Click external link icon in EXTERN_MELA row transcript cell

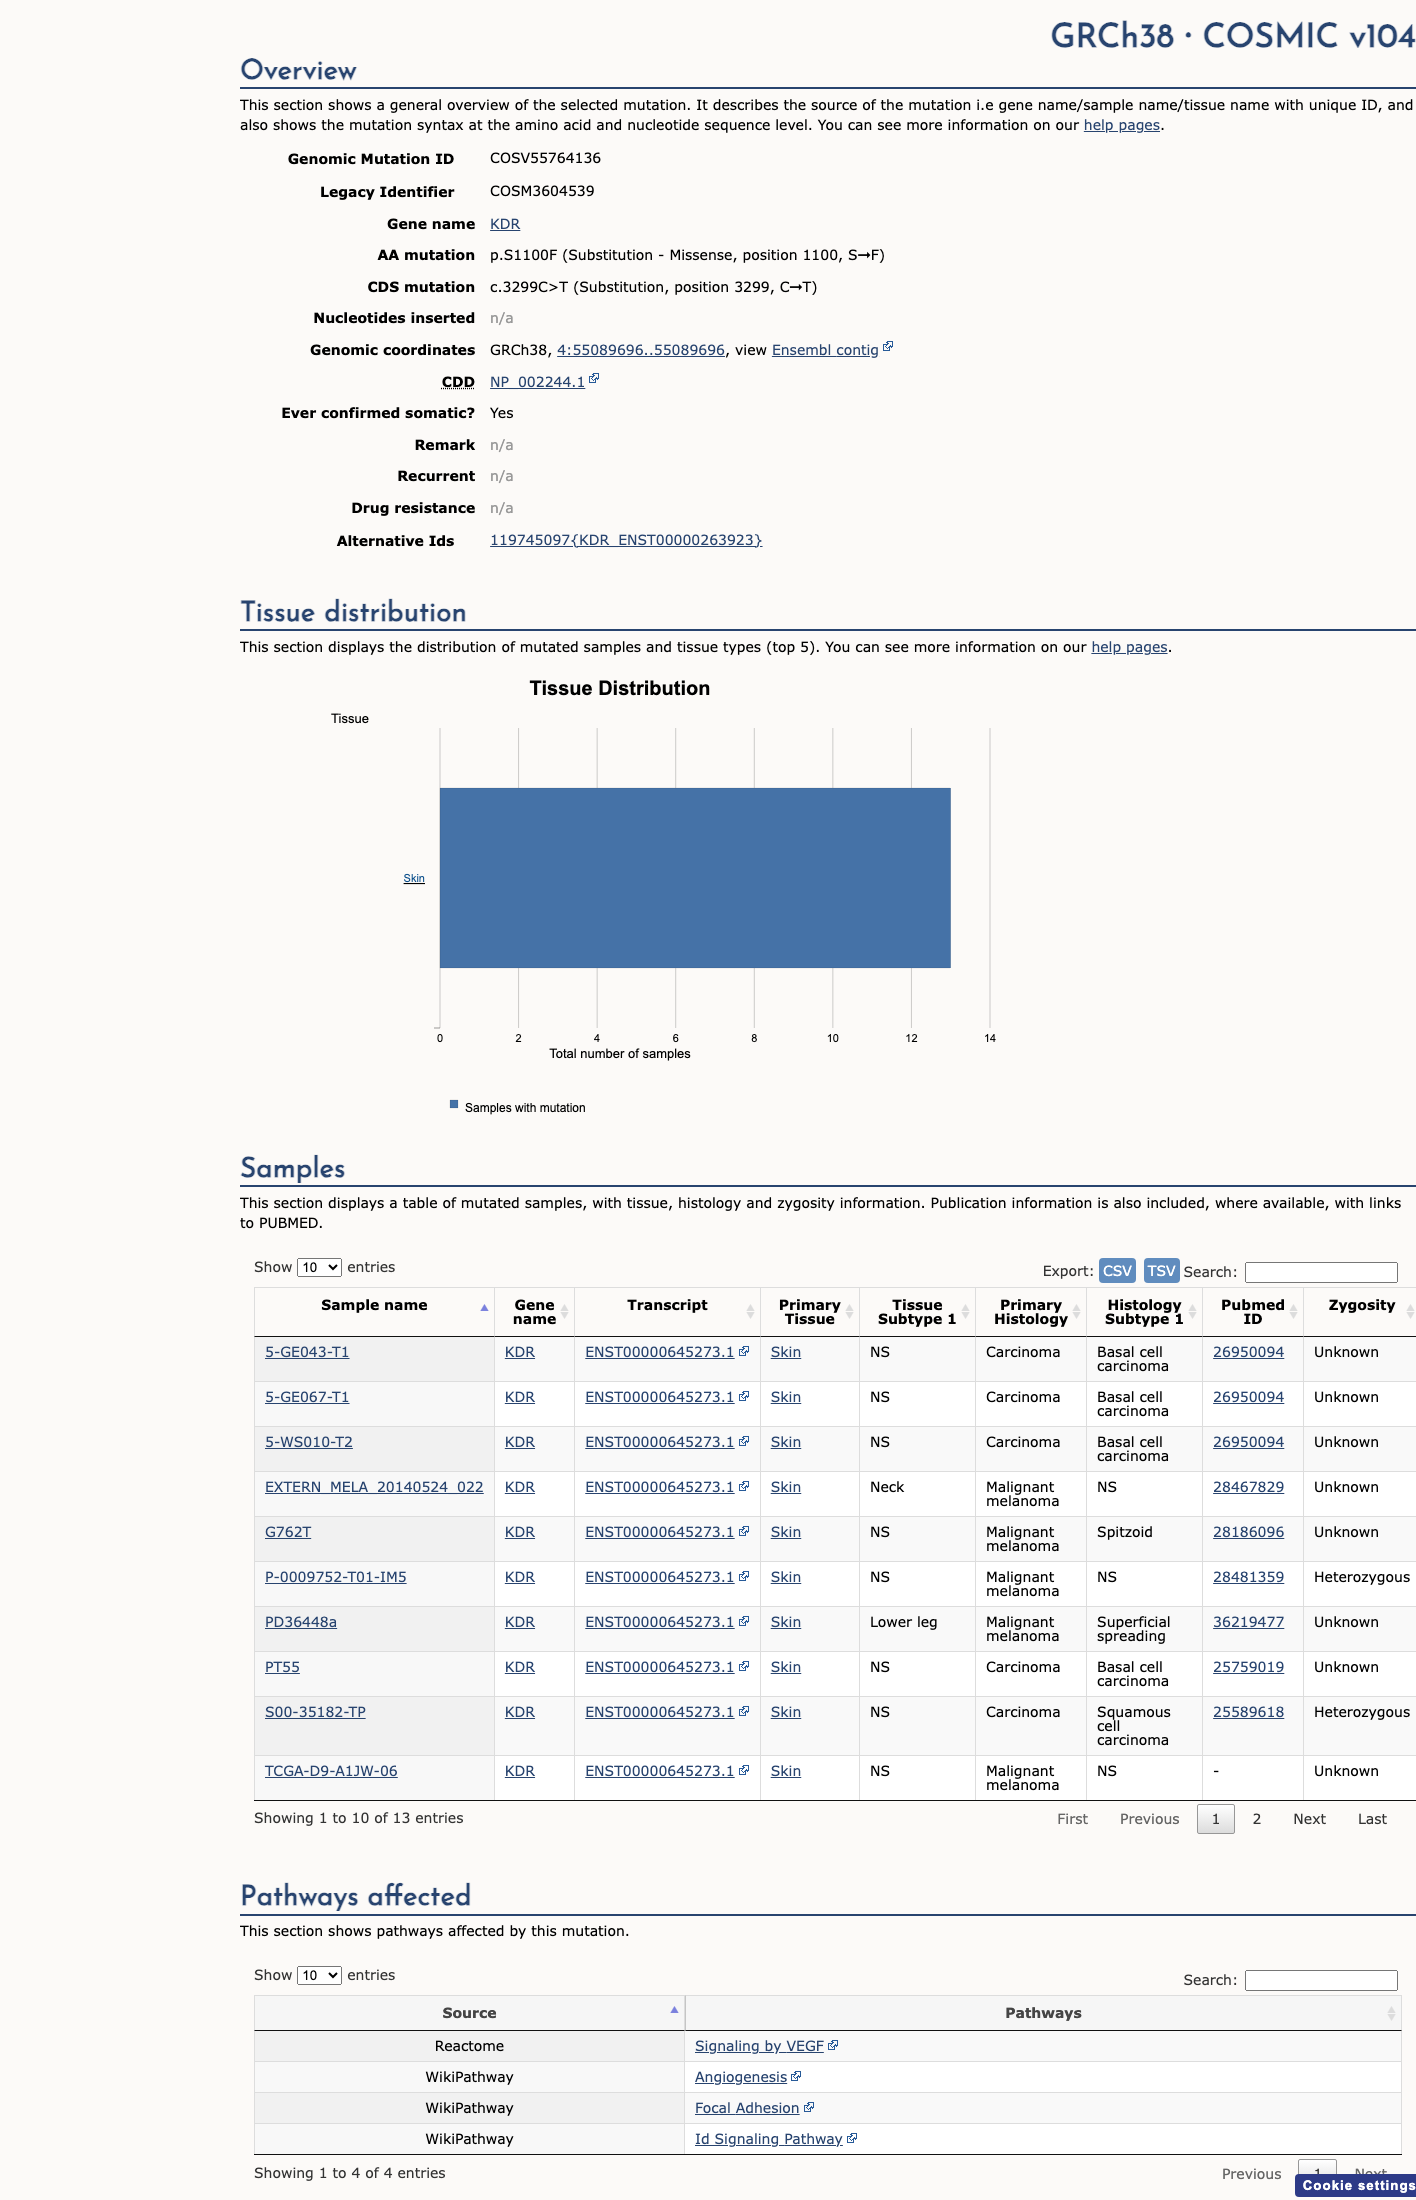pos(744,1486)
